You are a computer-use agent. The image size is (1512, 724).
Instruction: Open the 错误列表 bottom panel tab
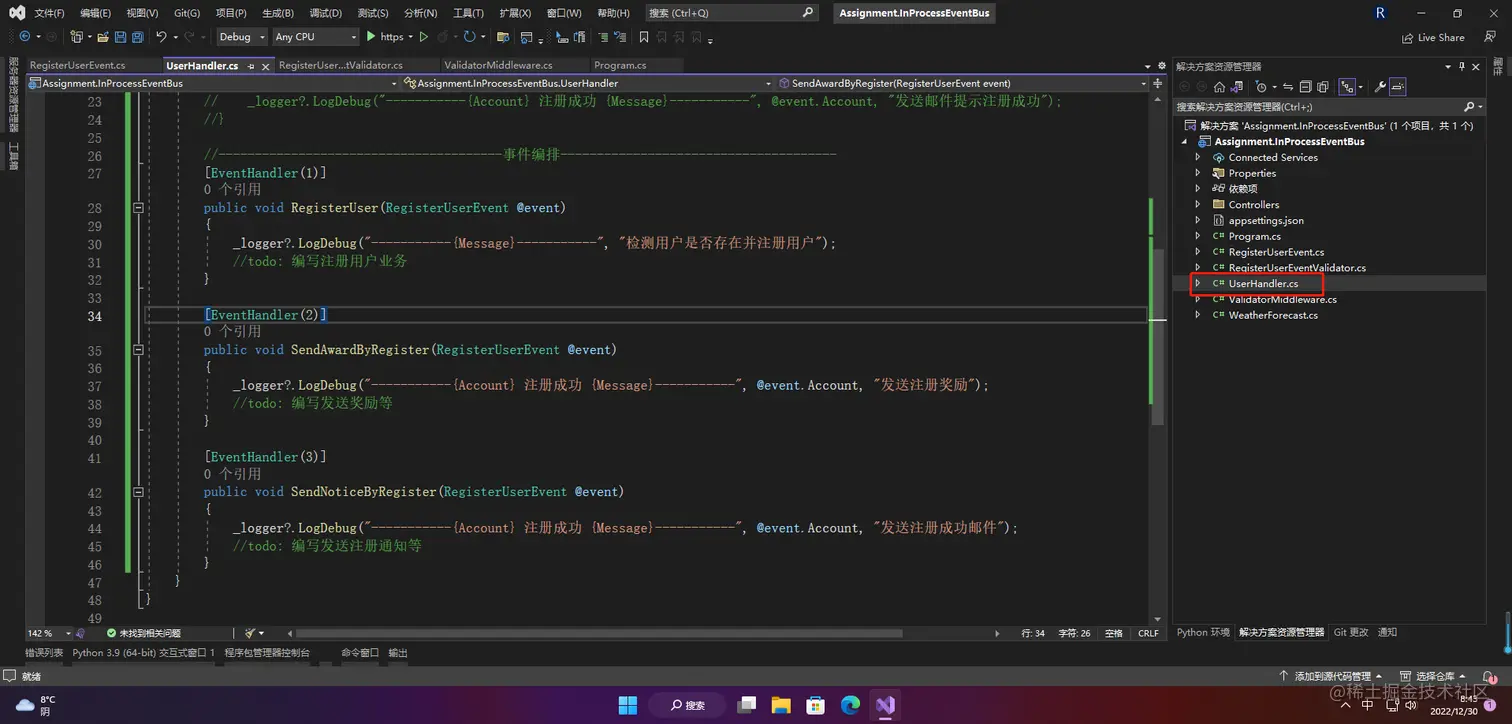[x=44, y=653]
